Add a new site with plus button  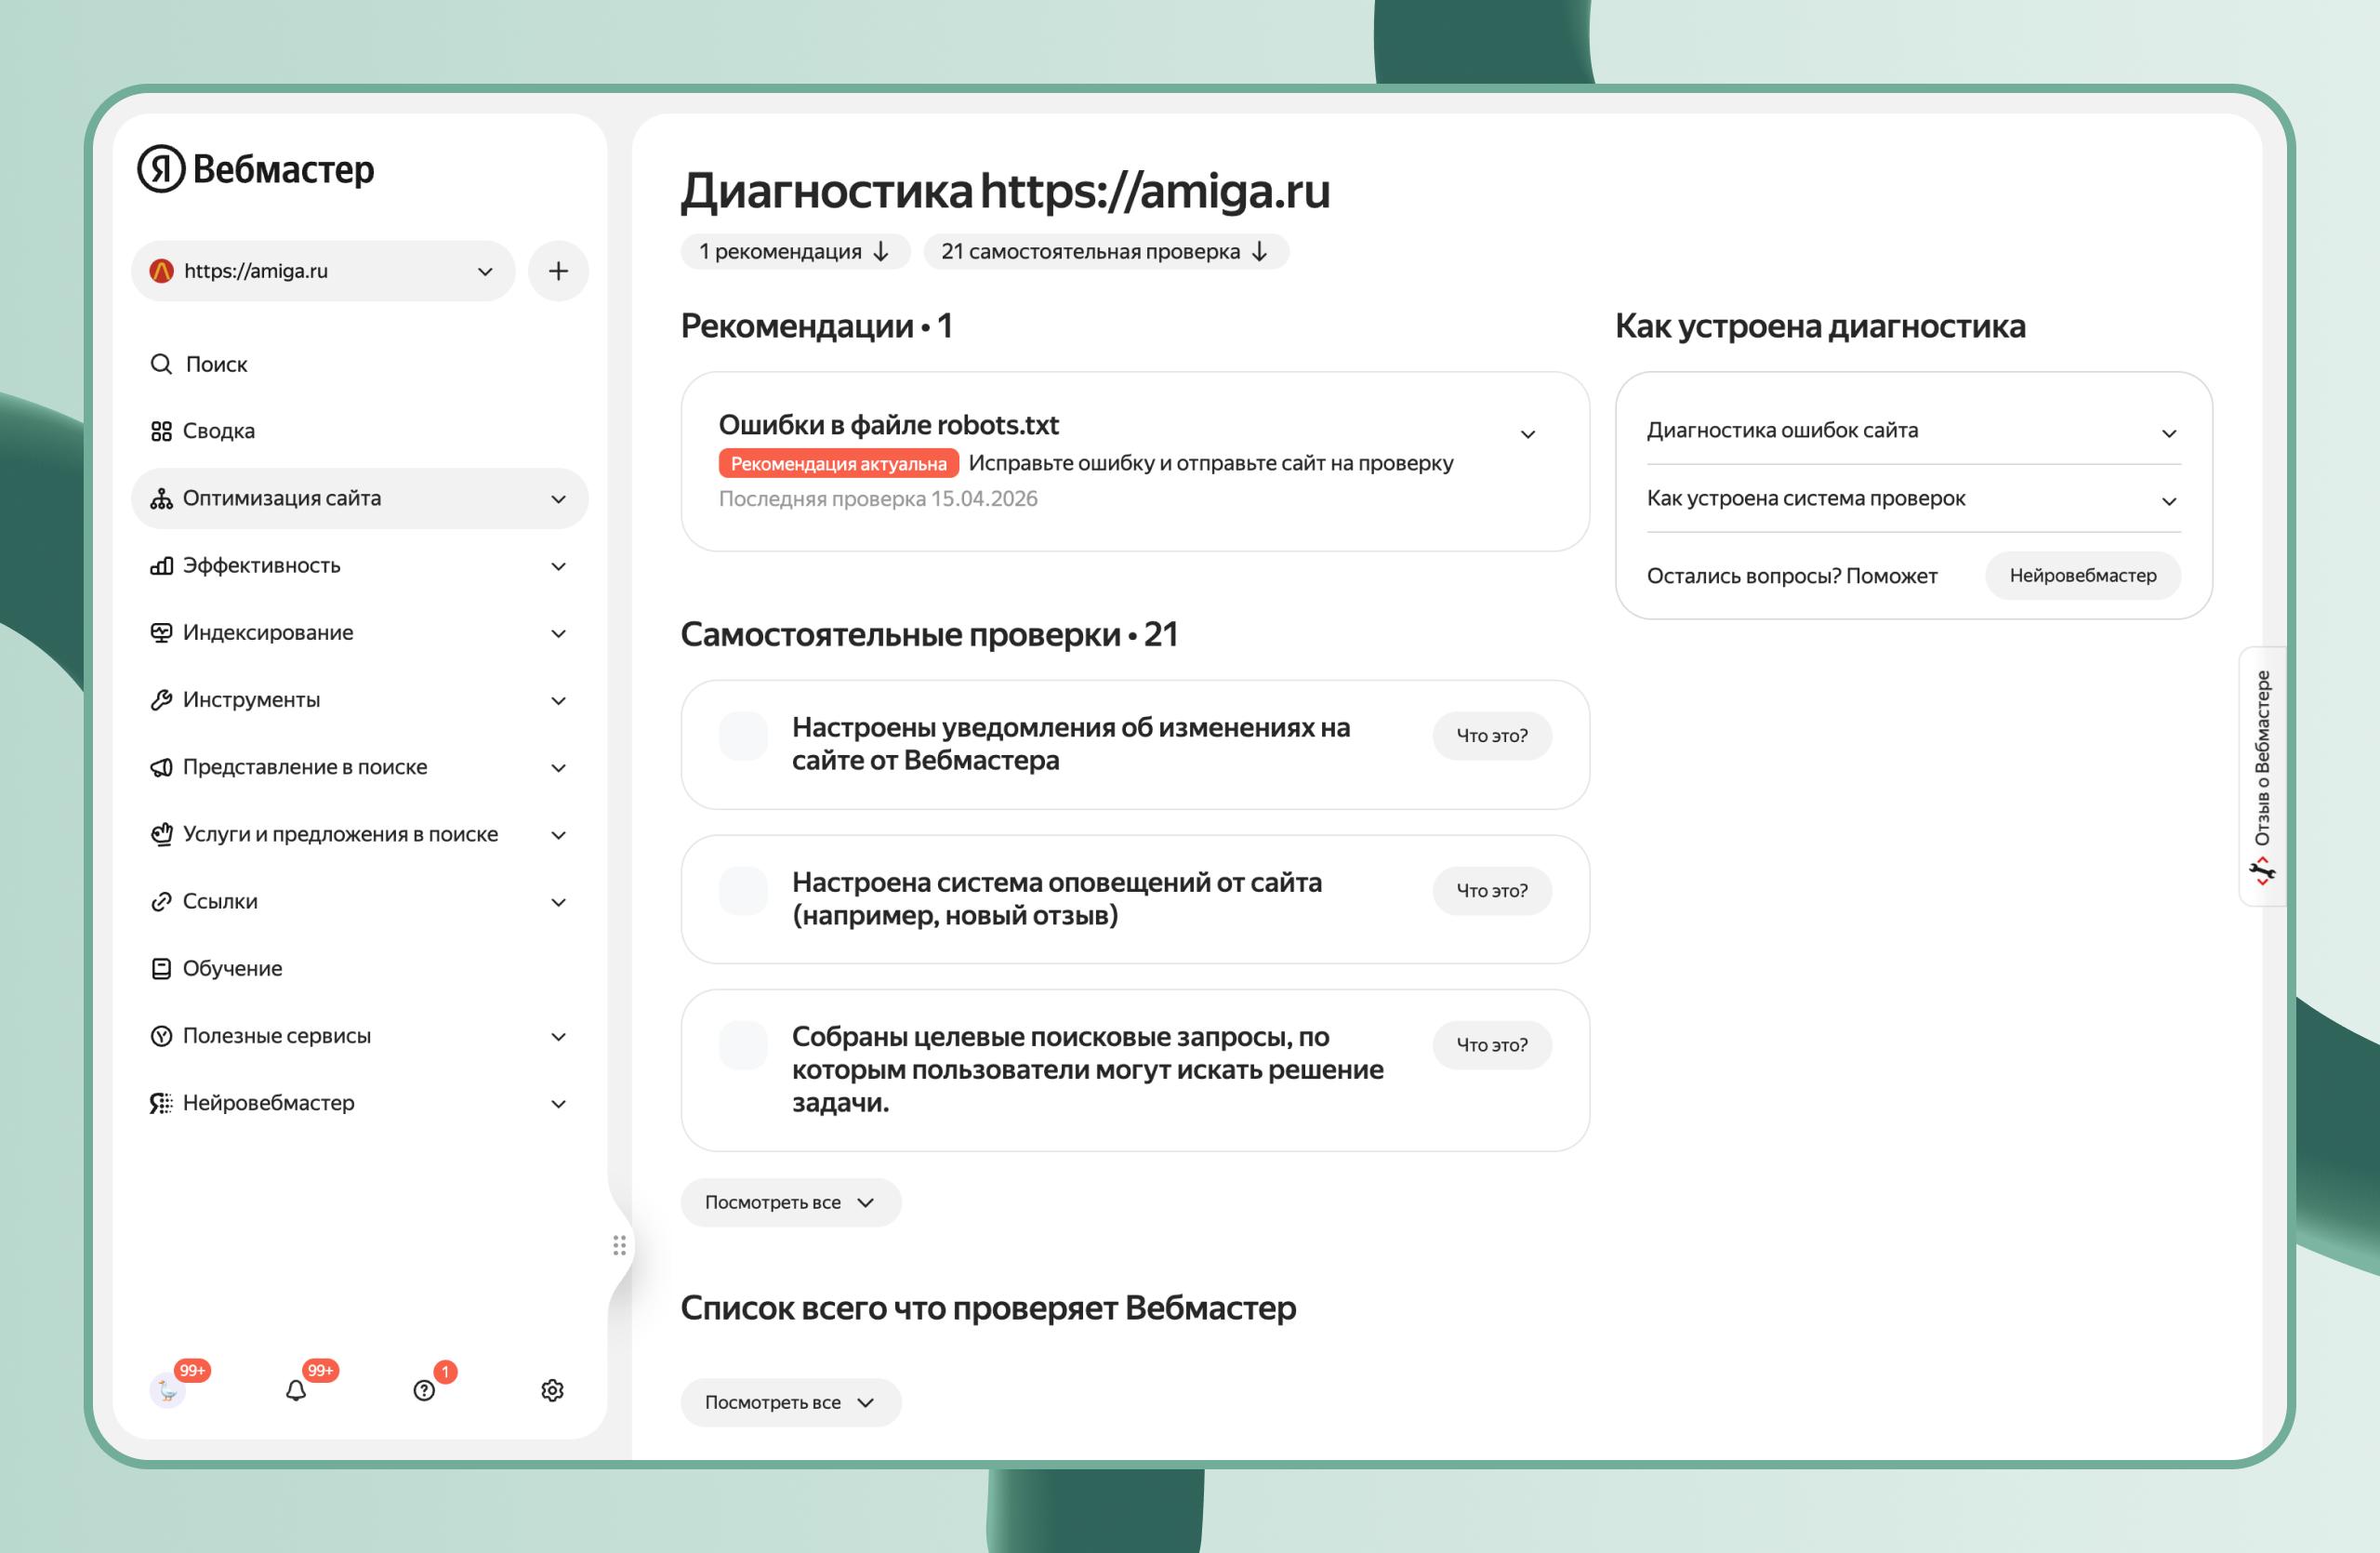tap(558, 271)
